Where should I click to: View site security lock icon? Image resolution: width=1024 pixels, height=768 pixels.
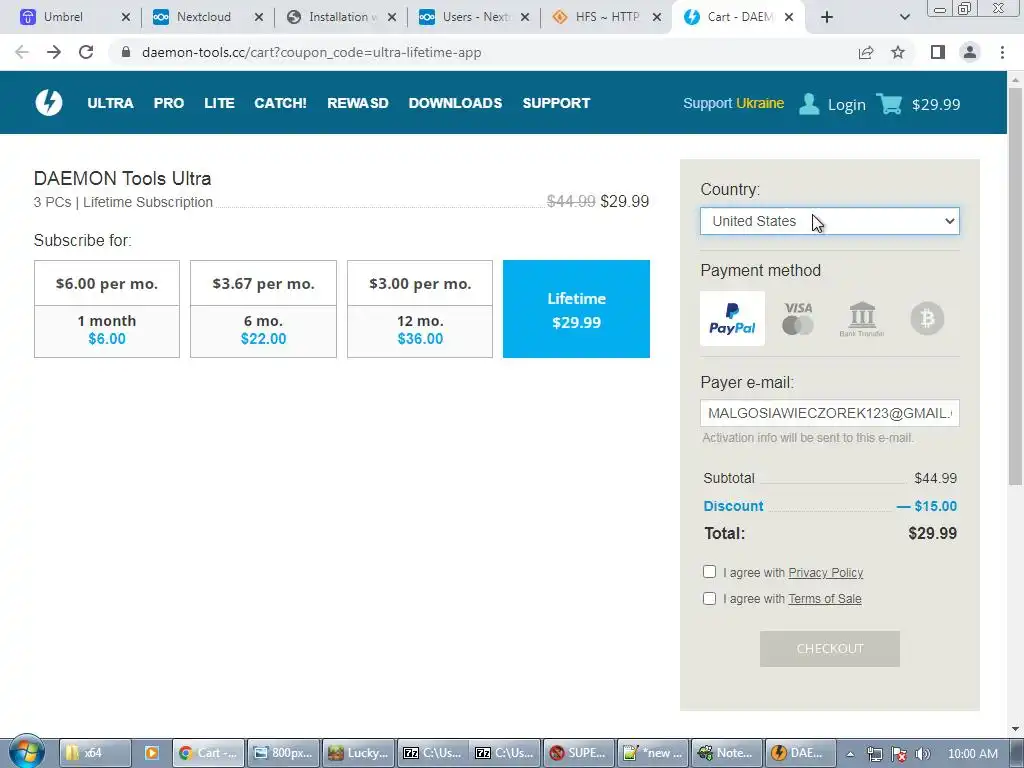(126, 52)
